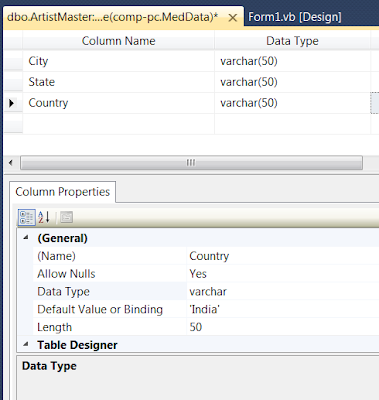Activate the dbo.ArtistMaster table tab
The image size is (379, 400).
coord(113,17)
